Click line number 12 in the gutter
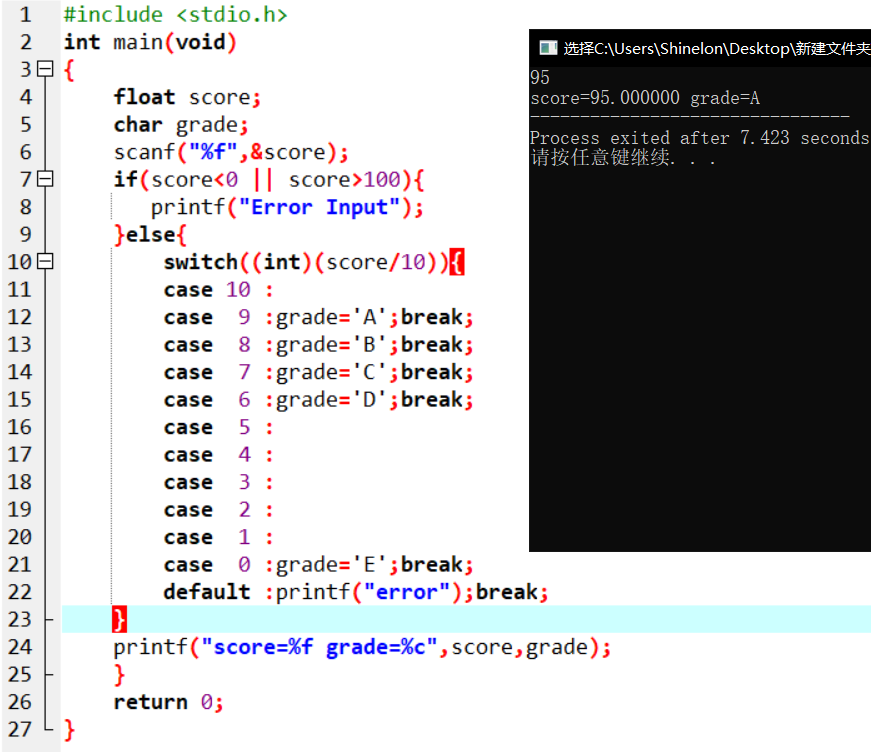 coord(20,317)
